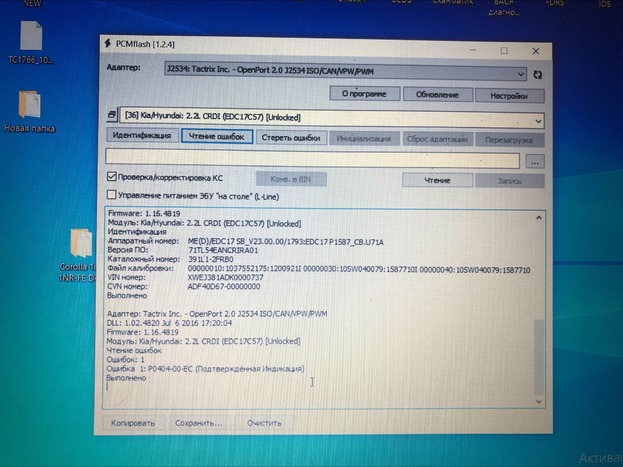Open О программе info

click(x=358, y=93)
